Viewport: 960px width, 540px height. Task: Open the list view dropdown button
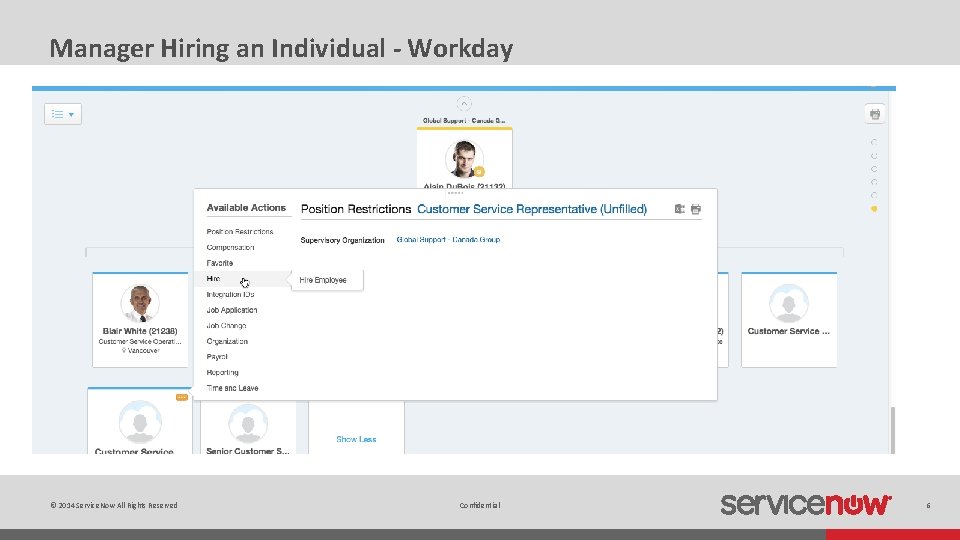[x=63, y=114]
